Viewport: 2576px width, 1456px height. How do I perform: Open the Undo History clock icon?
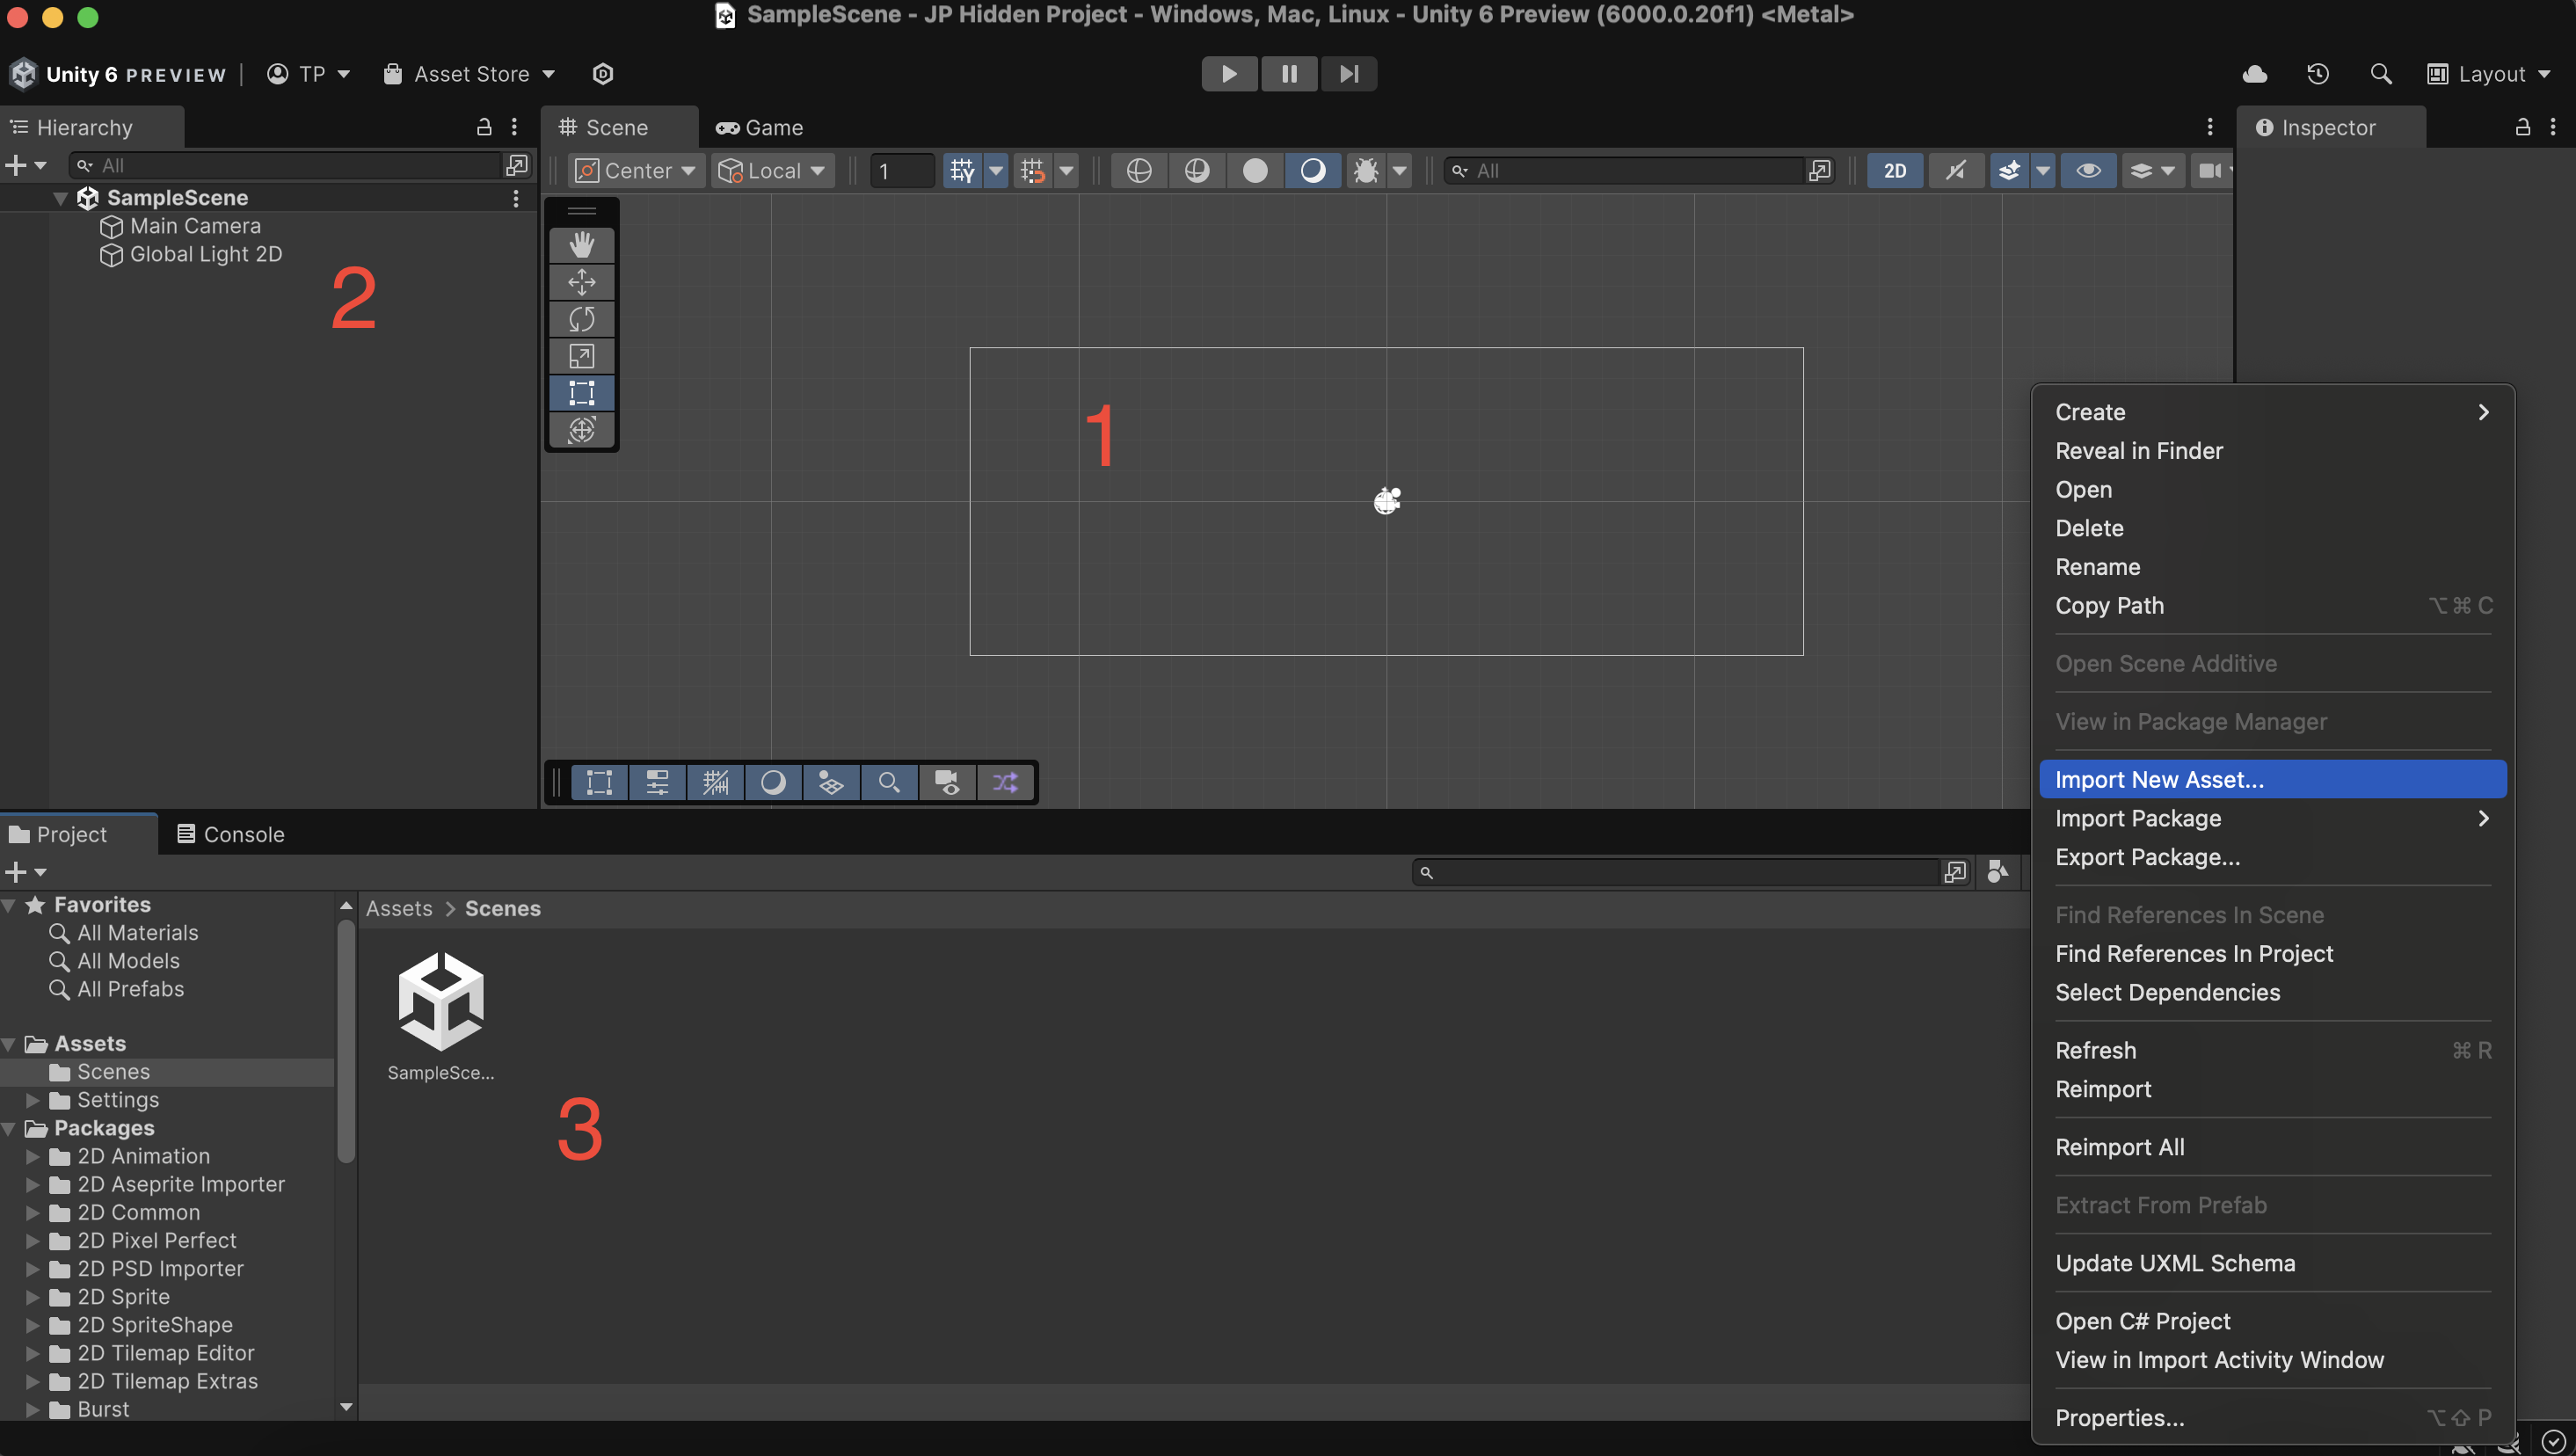coord(2317,74)
